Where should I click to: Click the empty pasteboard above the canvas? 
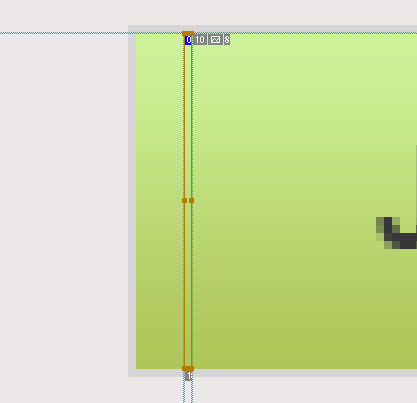(x=208, y=12)
